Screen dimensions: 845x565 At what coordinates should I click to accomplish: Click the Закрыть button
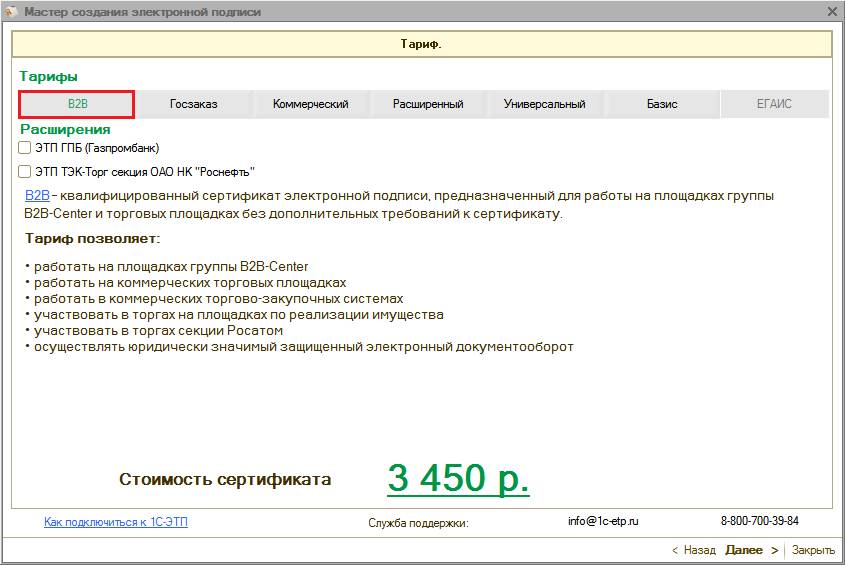(x=813, y=550)
